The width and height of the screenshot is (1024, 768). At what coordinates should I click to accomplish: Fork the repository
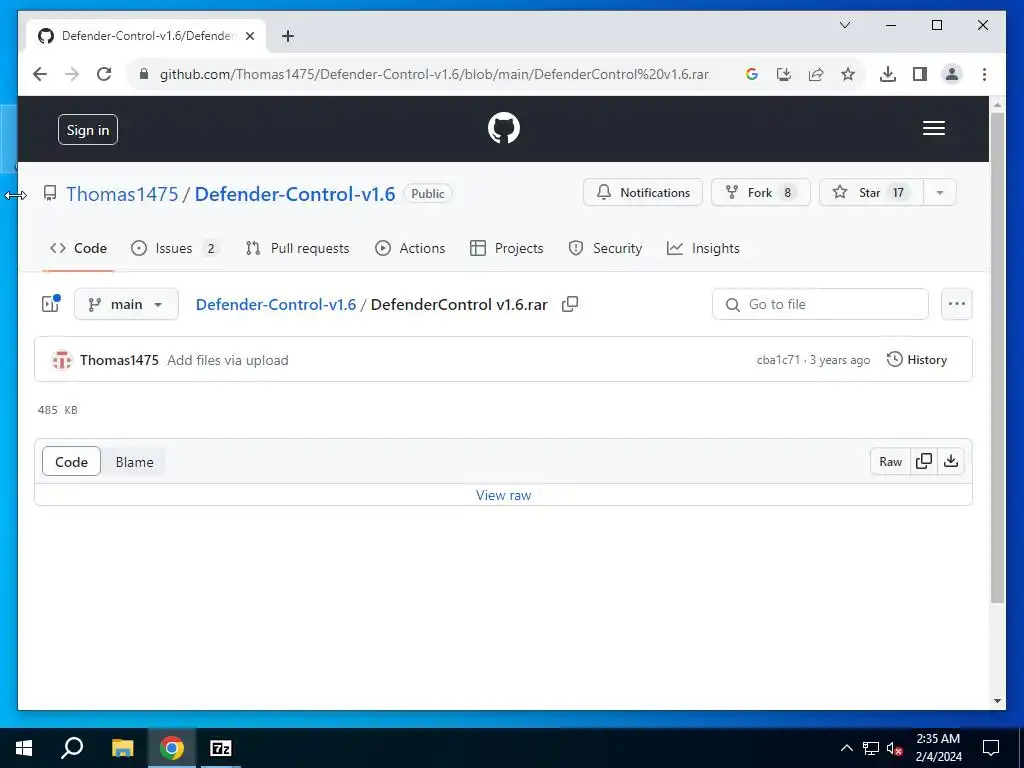tap(761, 193)
